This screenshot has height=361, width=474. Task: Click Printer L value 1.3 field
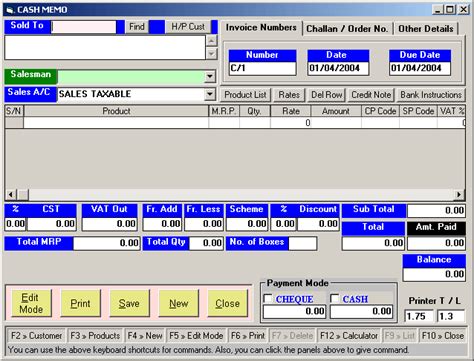(x=451, y=316)
